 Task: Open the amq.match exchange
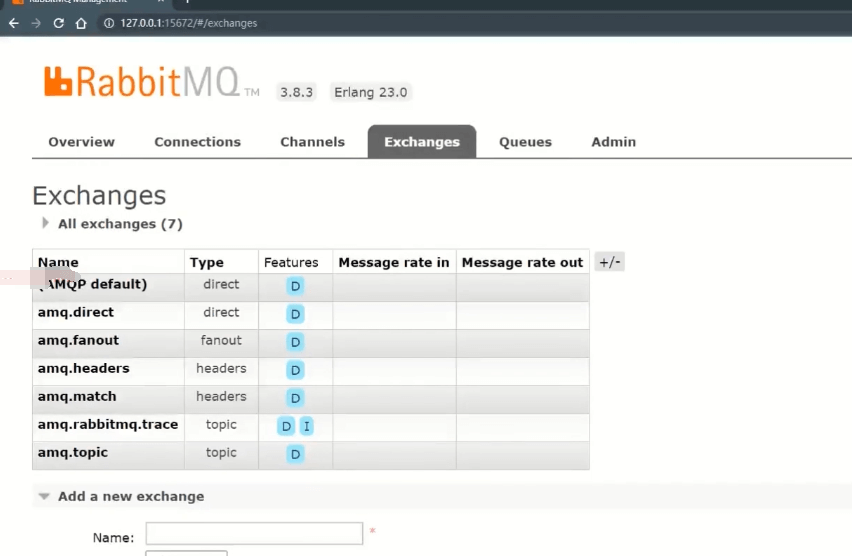[77, 396]
